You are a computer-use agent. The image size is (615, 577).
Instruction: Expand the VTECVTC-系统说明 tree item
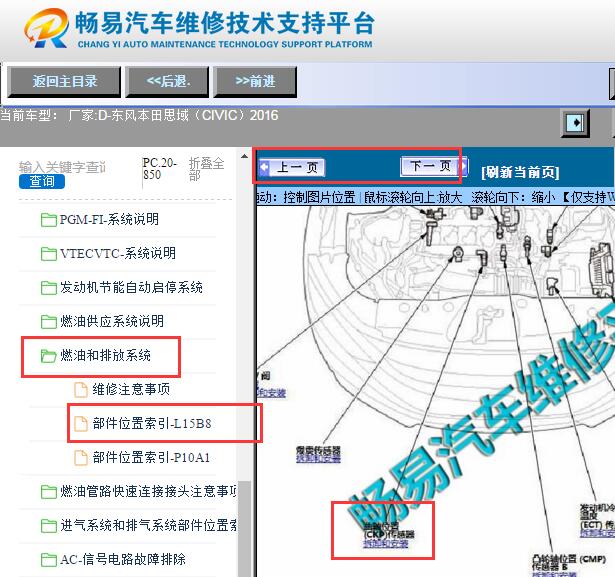(118, 253)
